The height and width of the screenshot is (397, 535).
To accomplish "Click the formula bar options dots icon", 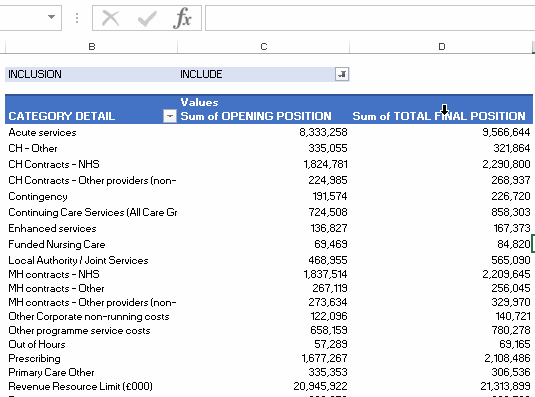I will point(77,18).
